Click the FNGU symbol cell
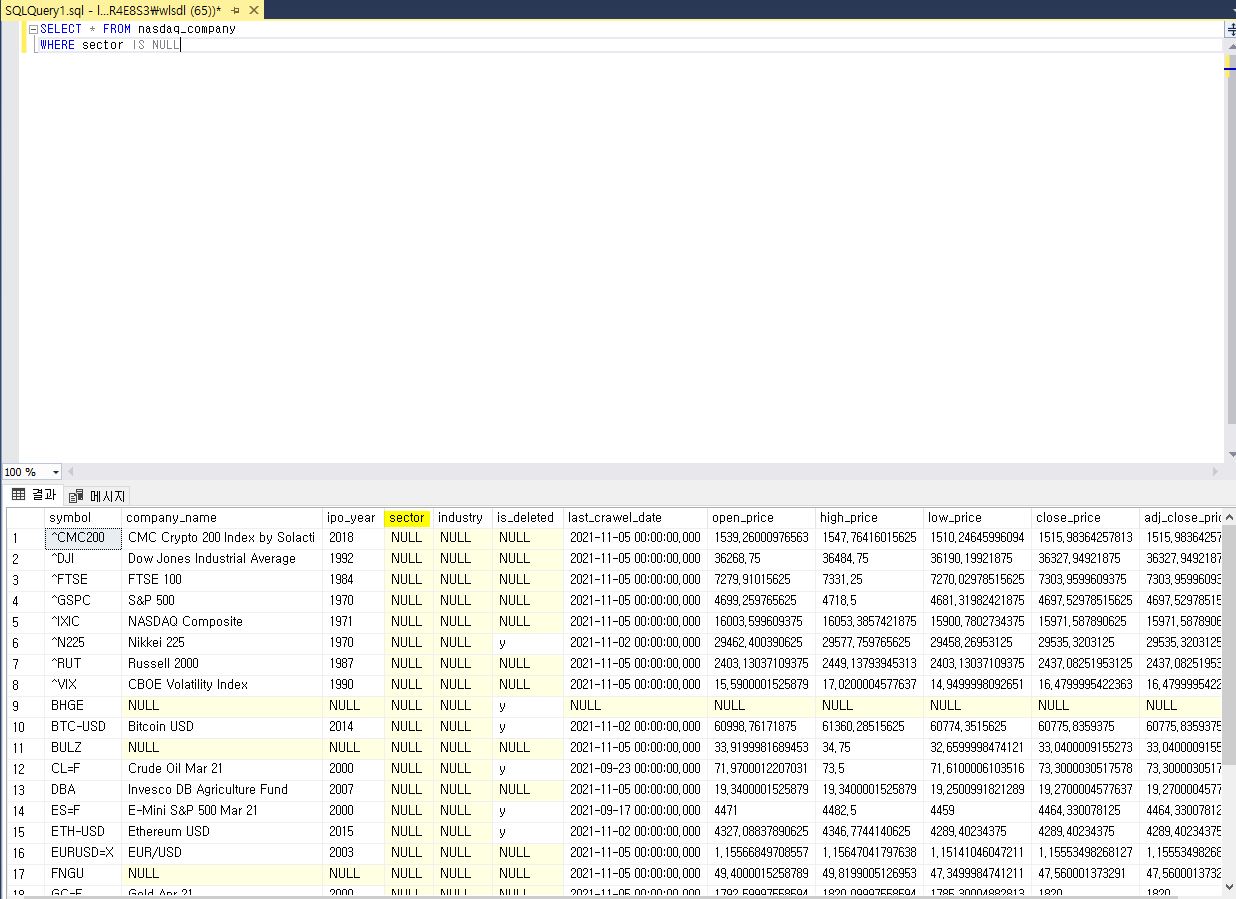This screenshot has height=899, width=1236. tap(83, 874)
